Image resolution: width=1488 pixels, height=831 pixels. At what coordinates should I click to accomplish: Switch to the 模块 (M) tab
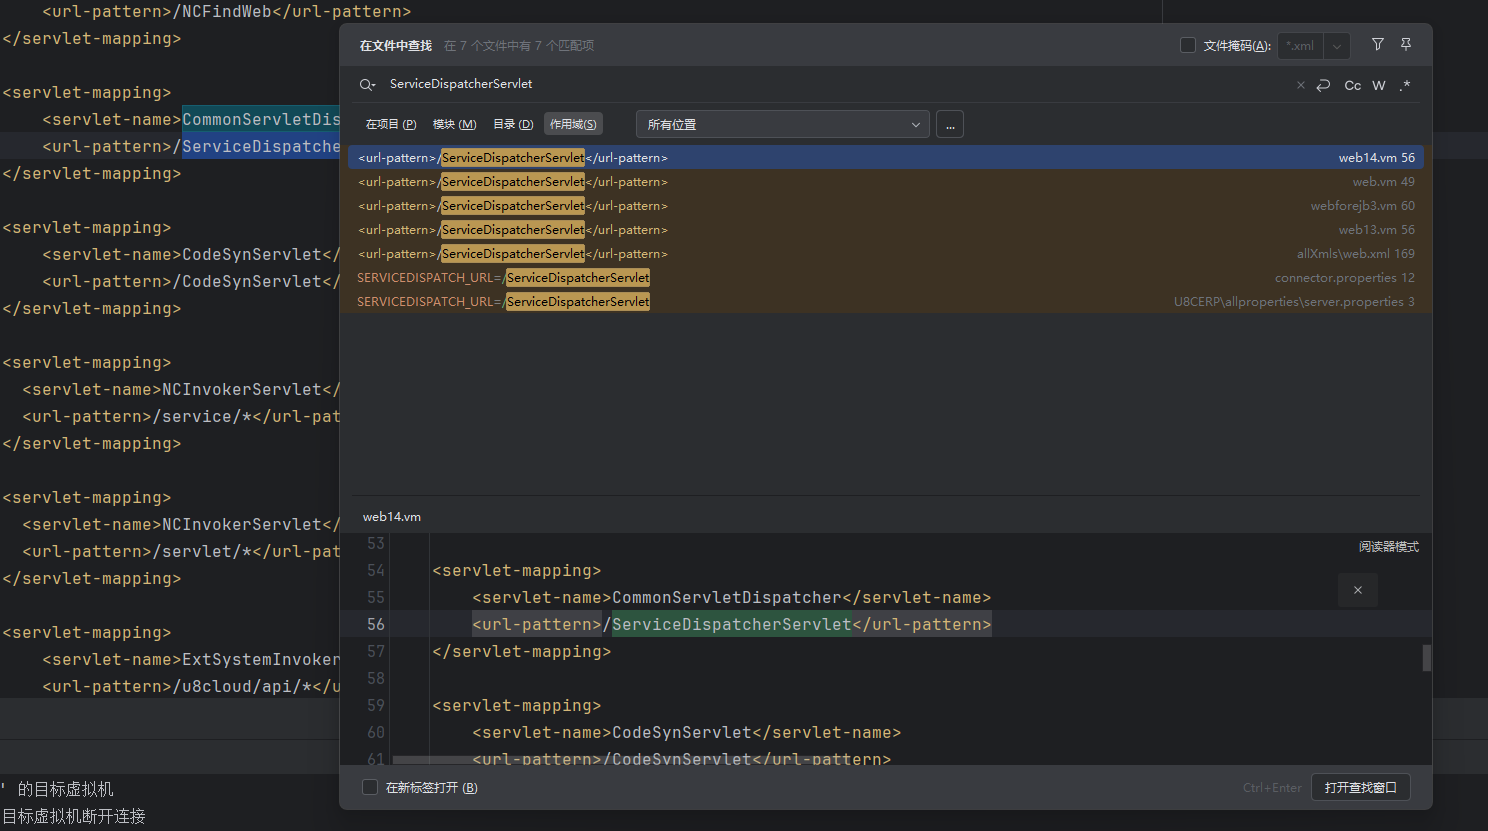[x=454, y=124]
